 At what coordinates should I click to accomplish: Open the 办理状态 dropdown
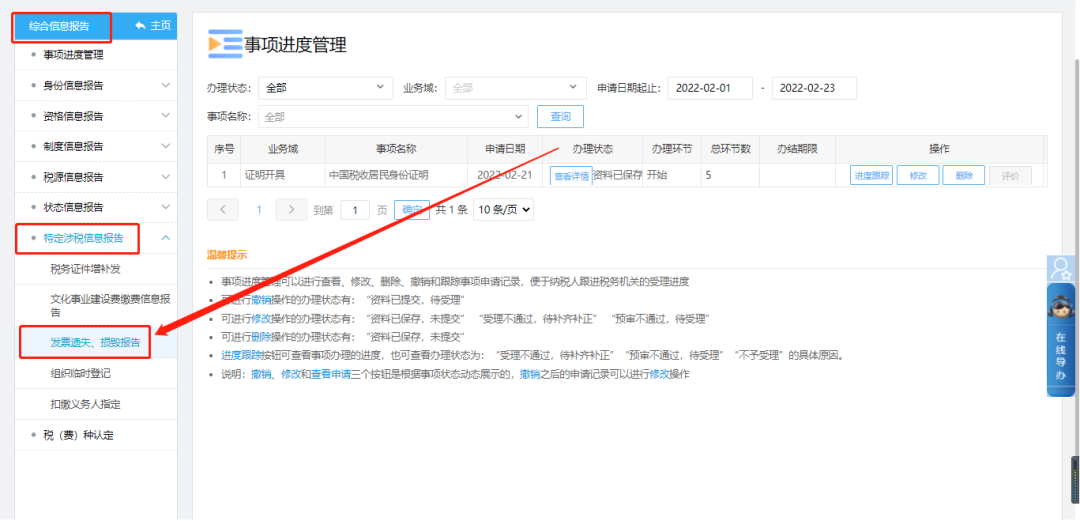pos(325,88)
